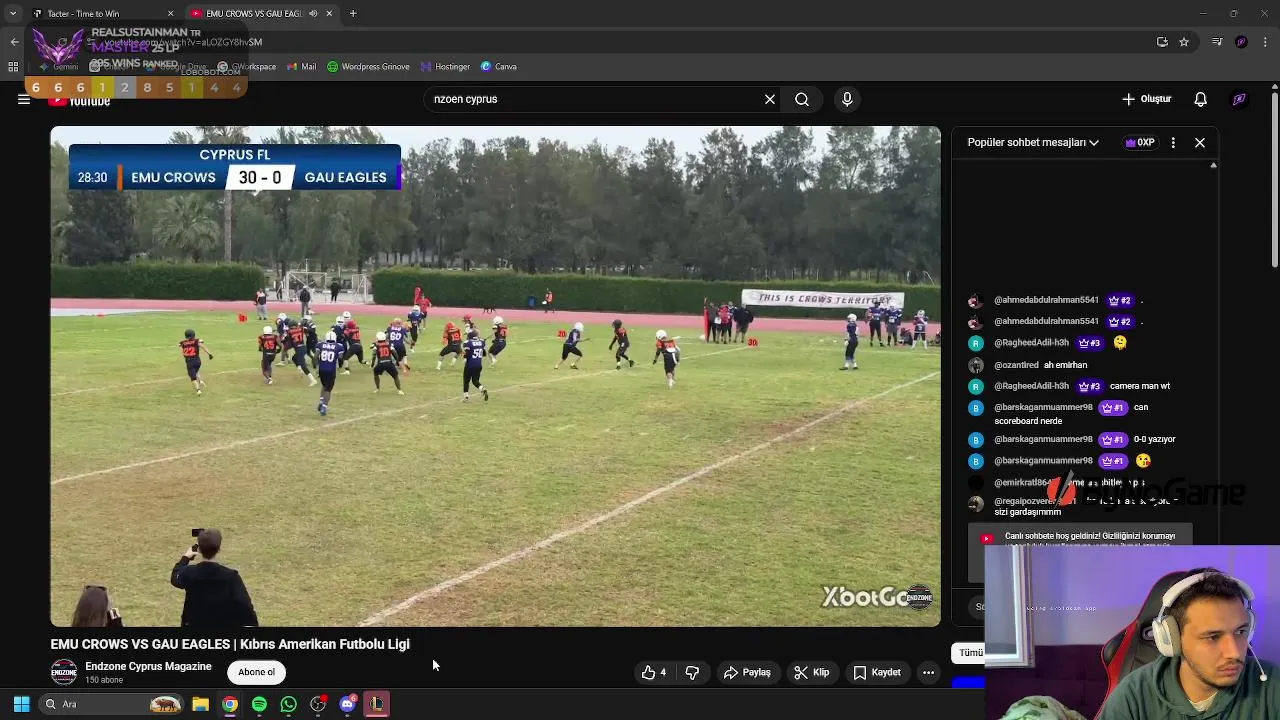Click Chrome icon in the taskbar
The height and width of the screenshot is (720, 1280).
[230, 704]
